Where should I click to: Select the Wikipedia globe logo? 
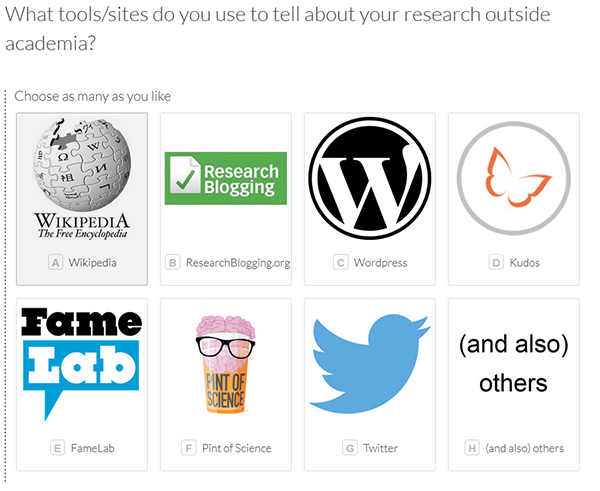pyautogui.click(x=82, y=178)
